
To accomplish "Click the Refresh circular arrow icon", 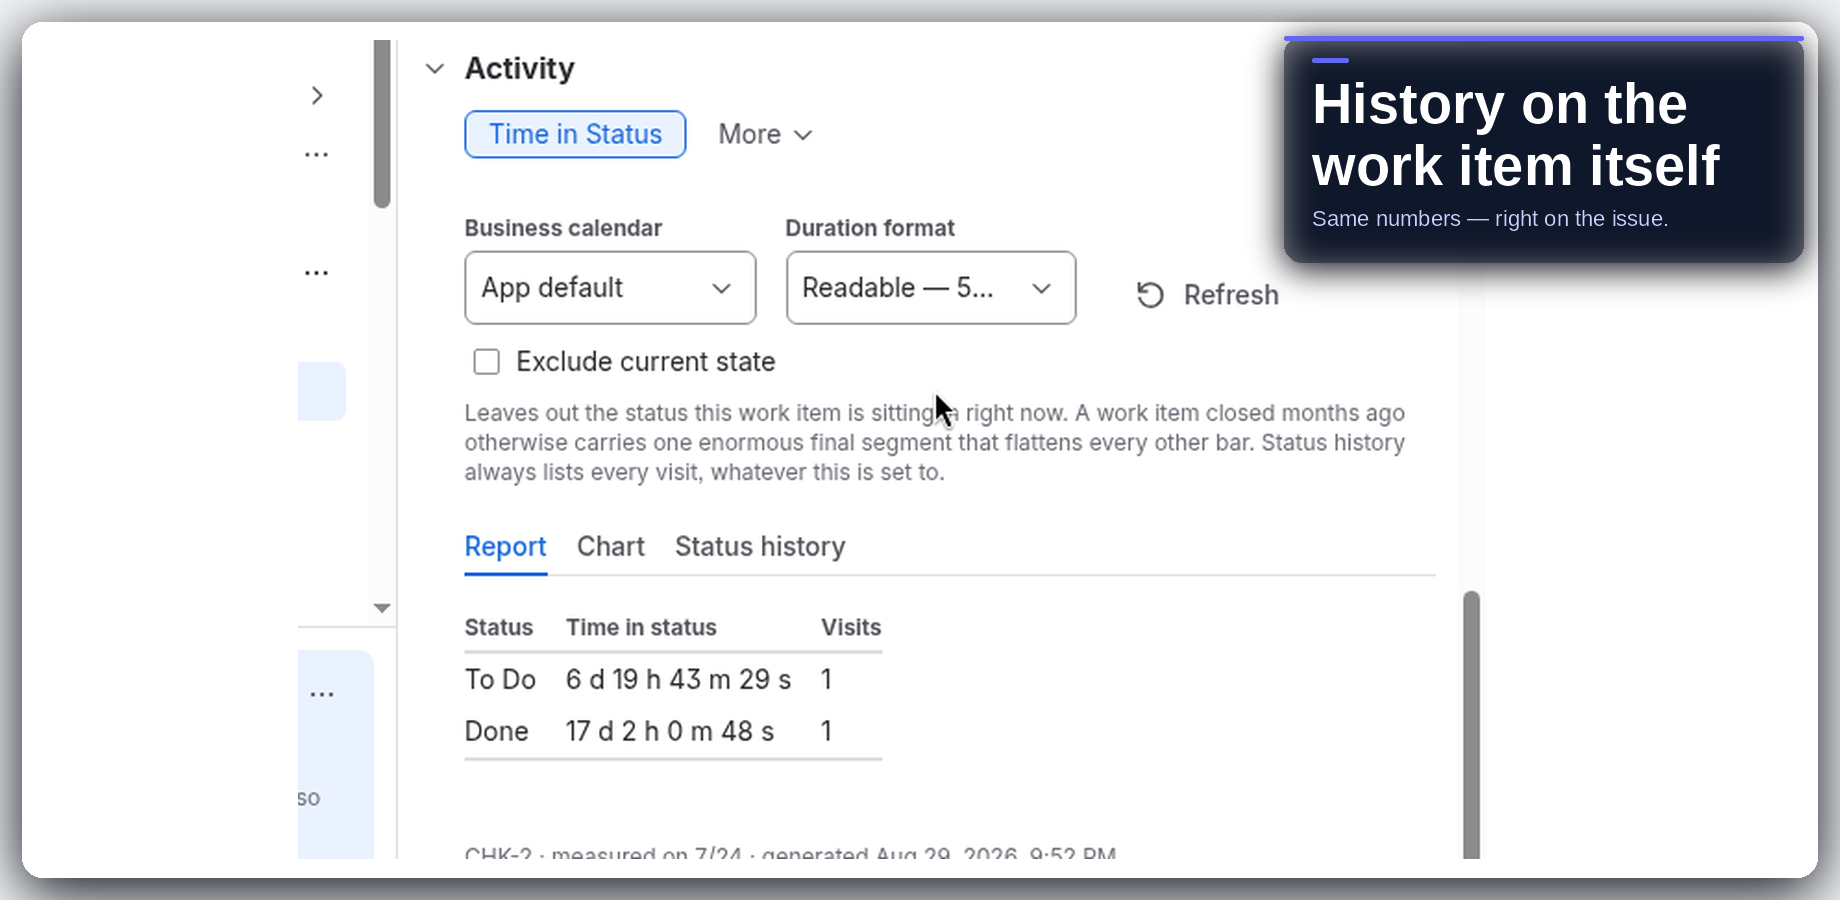I will pos(1150,295).
